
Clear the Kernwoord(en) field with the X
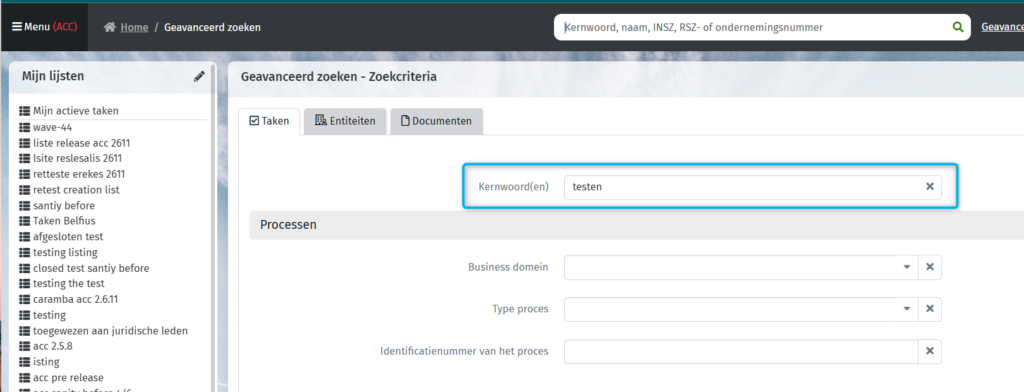point(930,187)
